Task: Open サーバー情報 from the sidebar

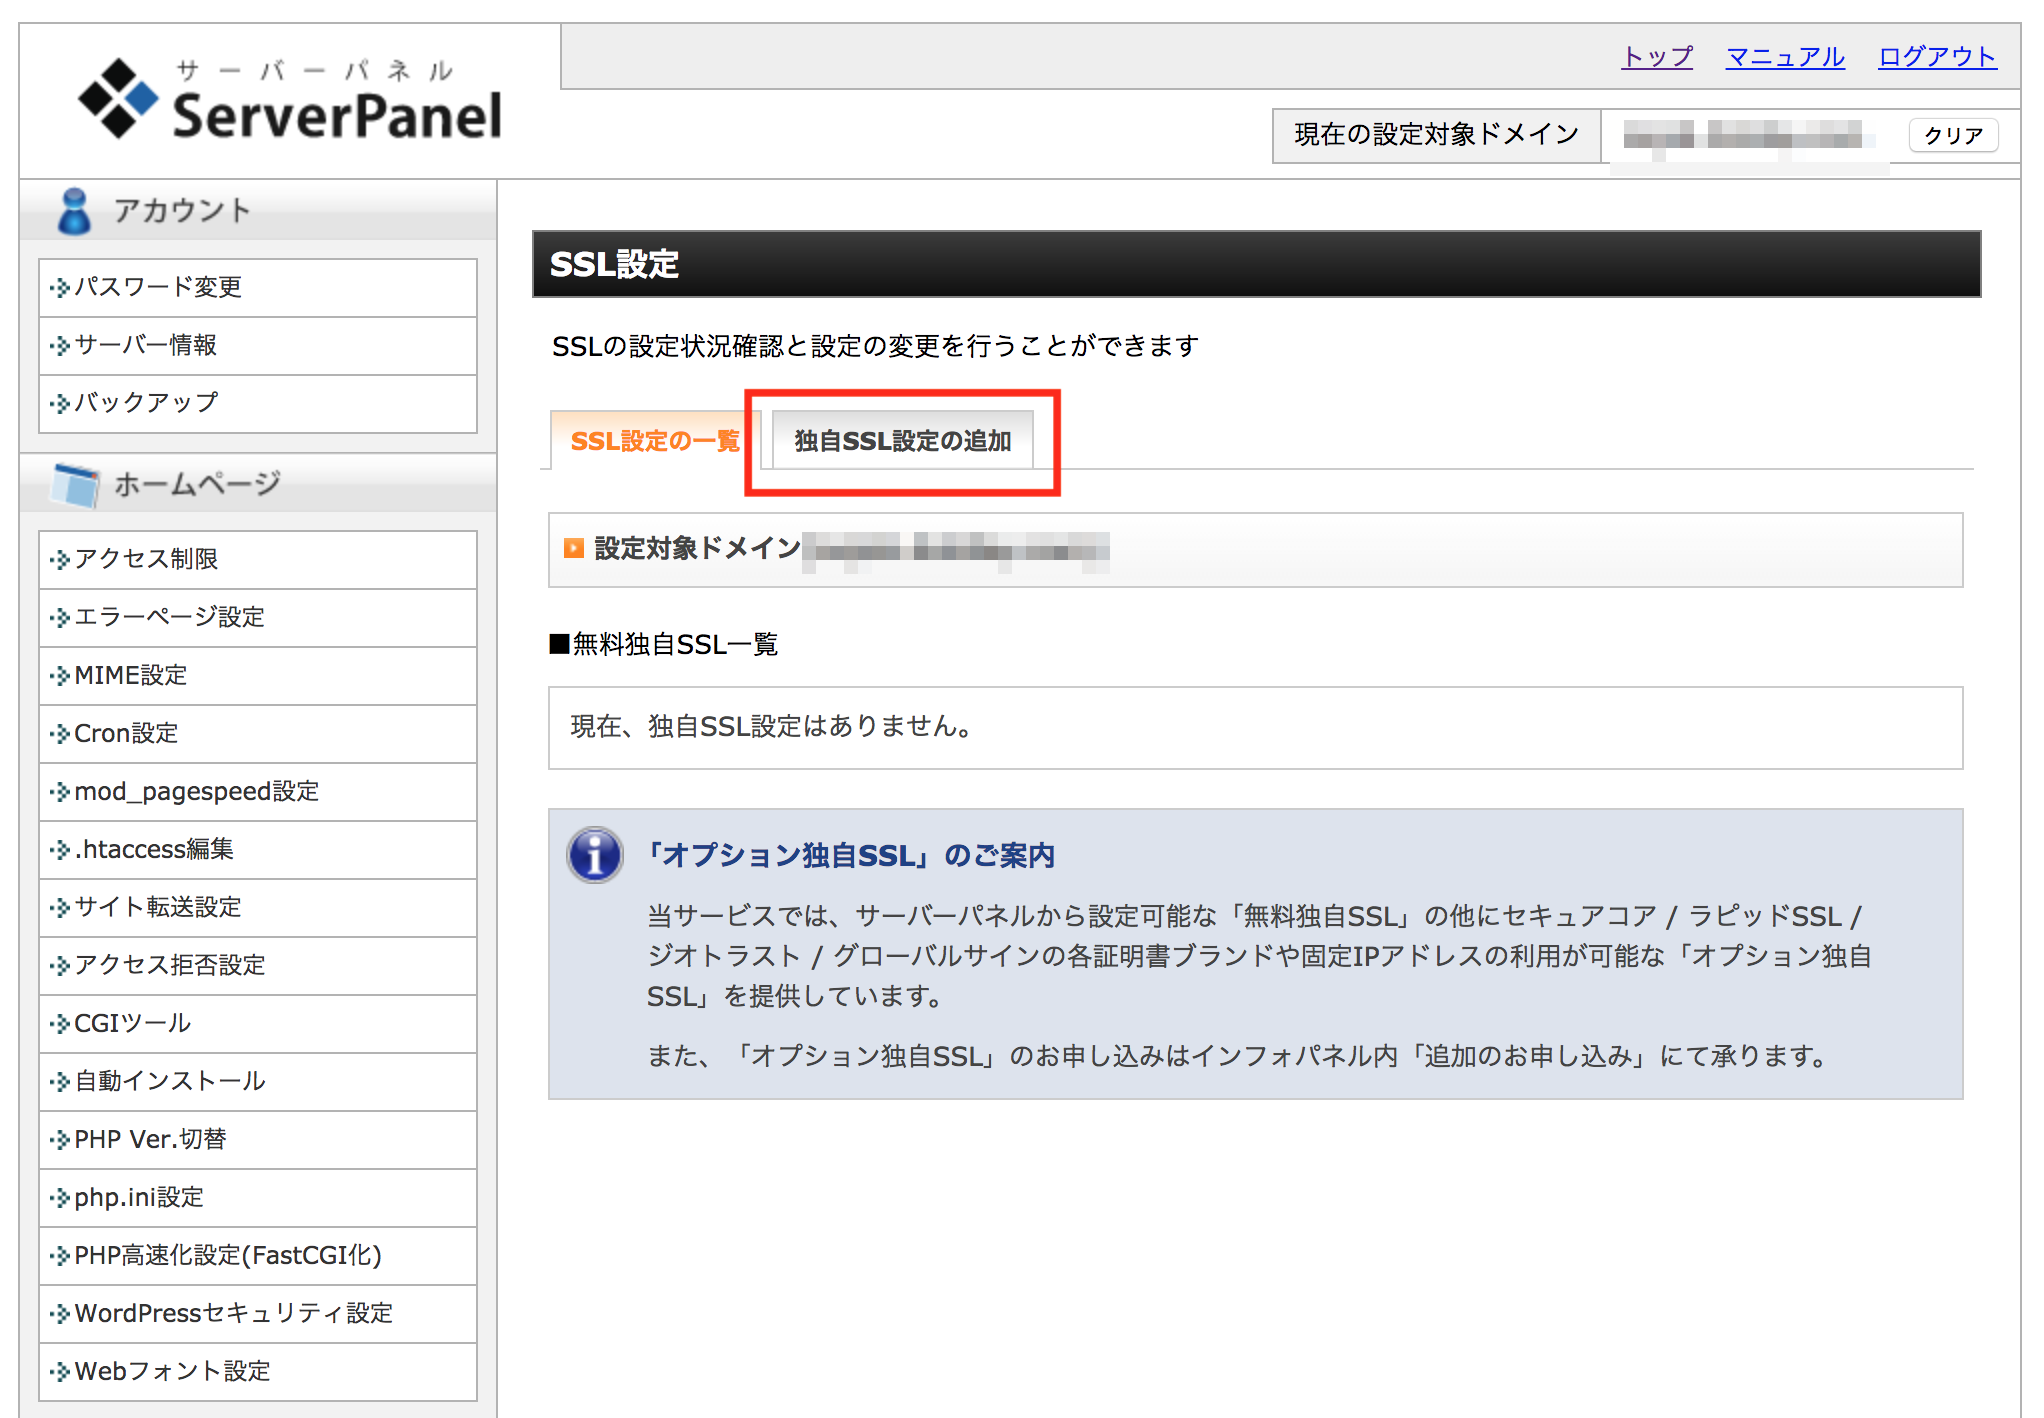Action: [145, 345]
